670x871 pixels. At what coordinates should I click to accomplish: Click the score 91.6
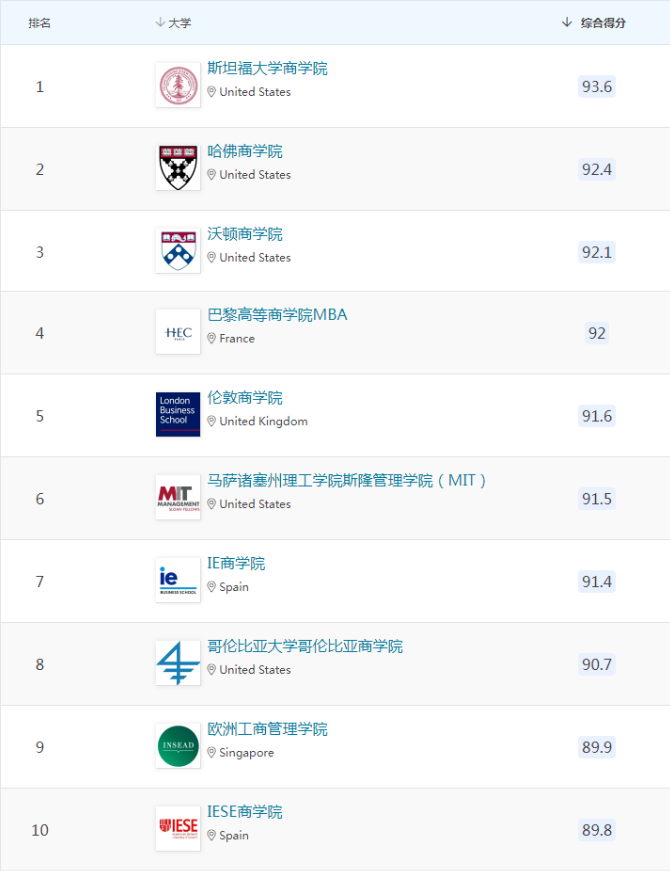(x=597, y=416)
